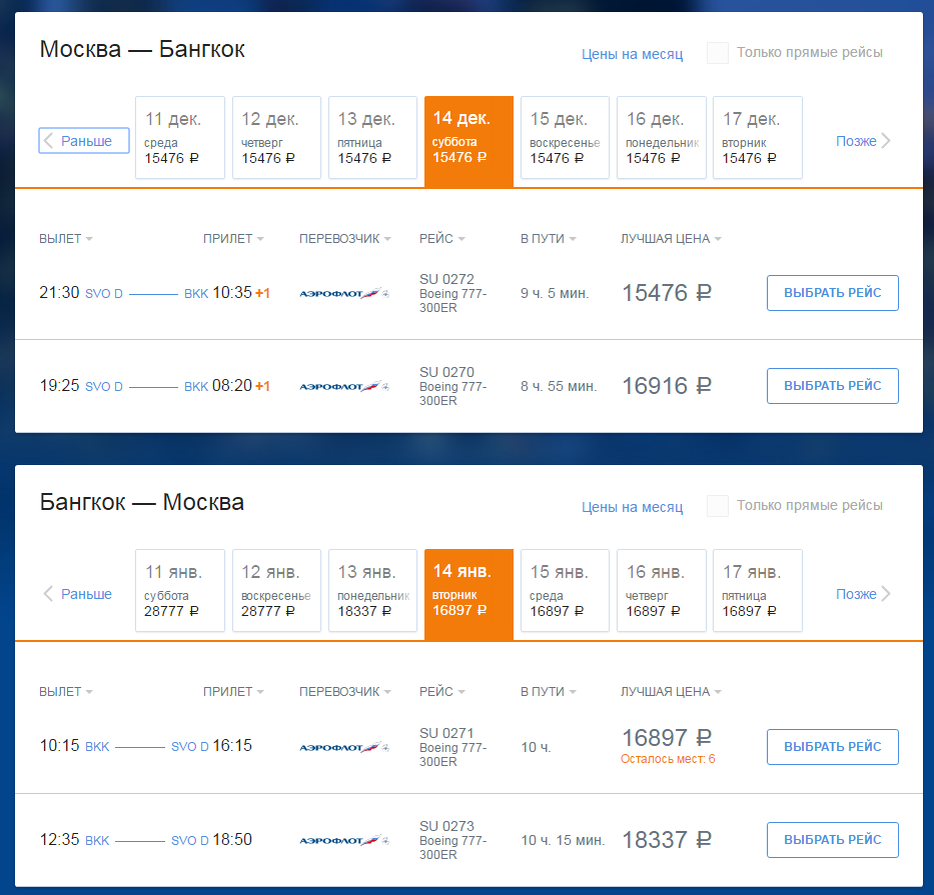Click left chevron beside Раньше for Bangkok–Moscow
The height and width of the screenshot is (895, 934).
[48, 594]
